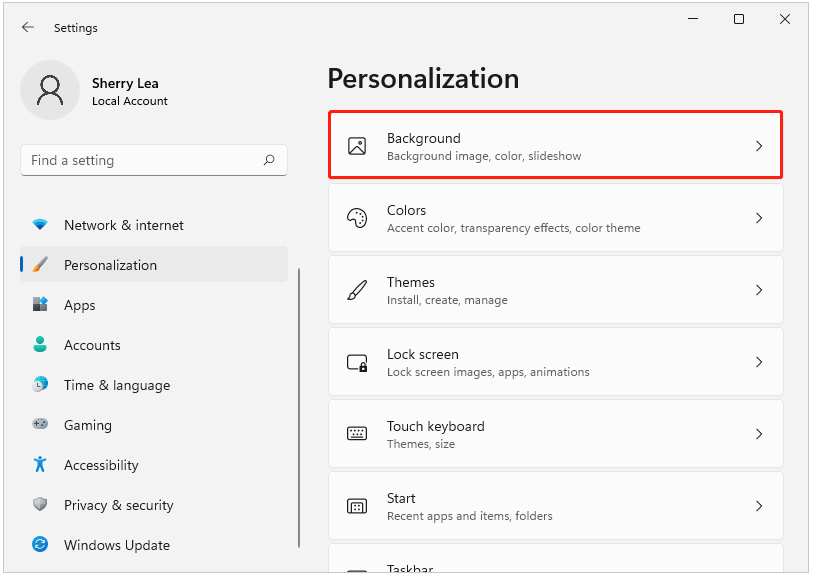813x577 pixels.
Task: Click the Personalization paintbrush icon
Action: 41,265
